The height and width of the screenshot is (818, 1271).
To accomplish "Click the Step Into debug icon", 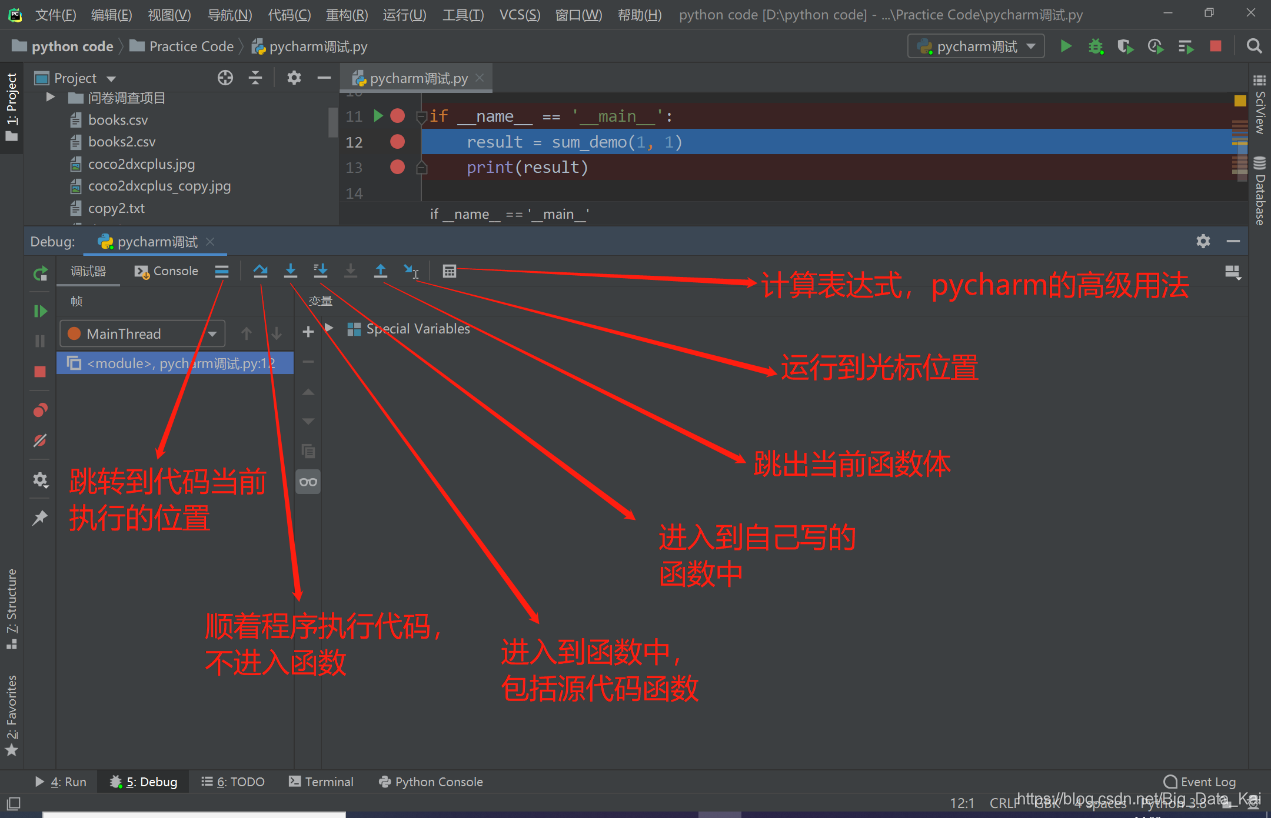I will pos(290,271).
